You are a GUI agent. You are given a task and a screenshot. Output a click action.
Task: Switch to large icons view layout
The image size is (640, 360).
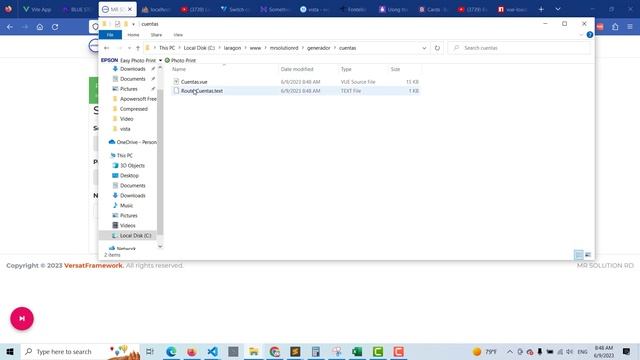pyautogui.click(x=588, y=255)
